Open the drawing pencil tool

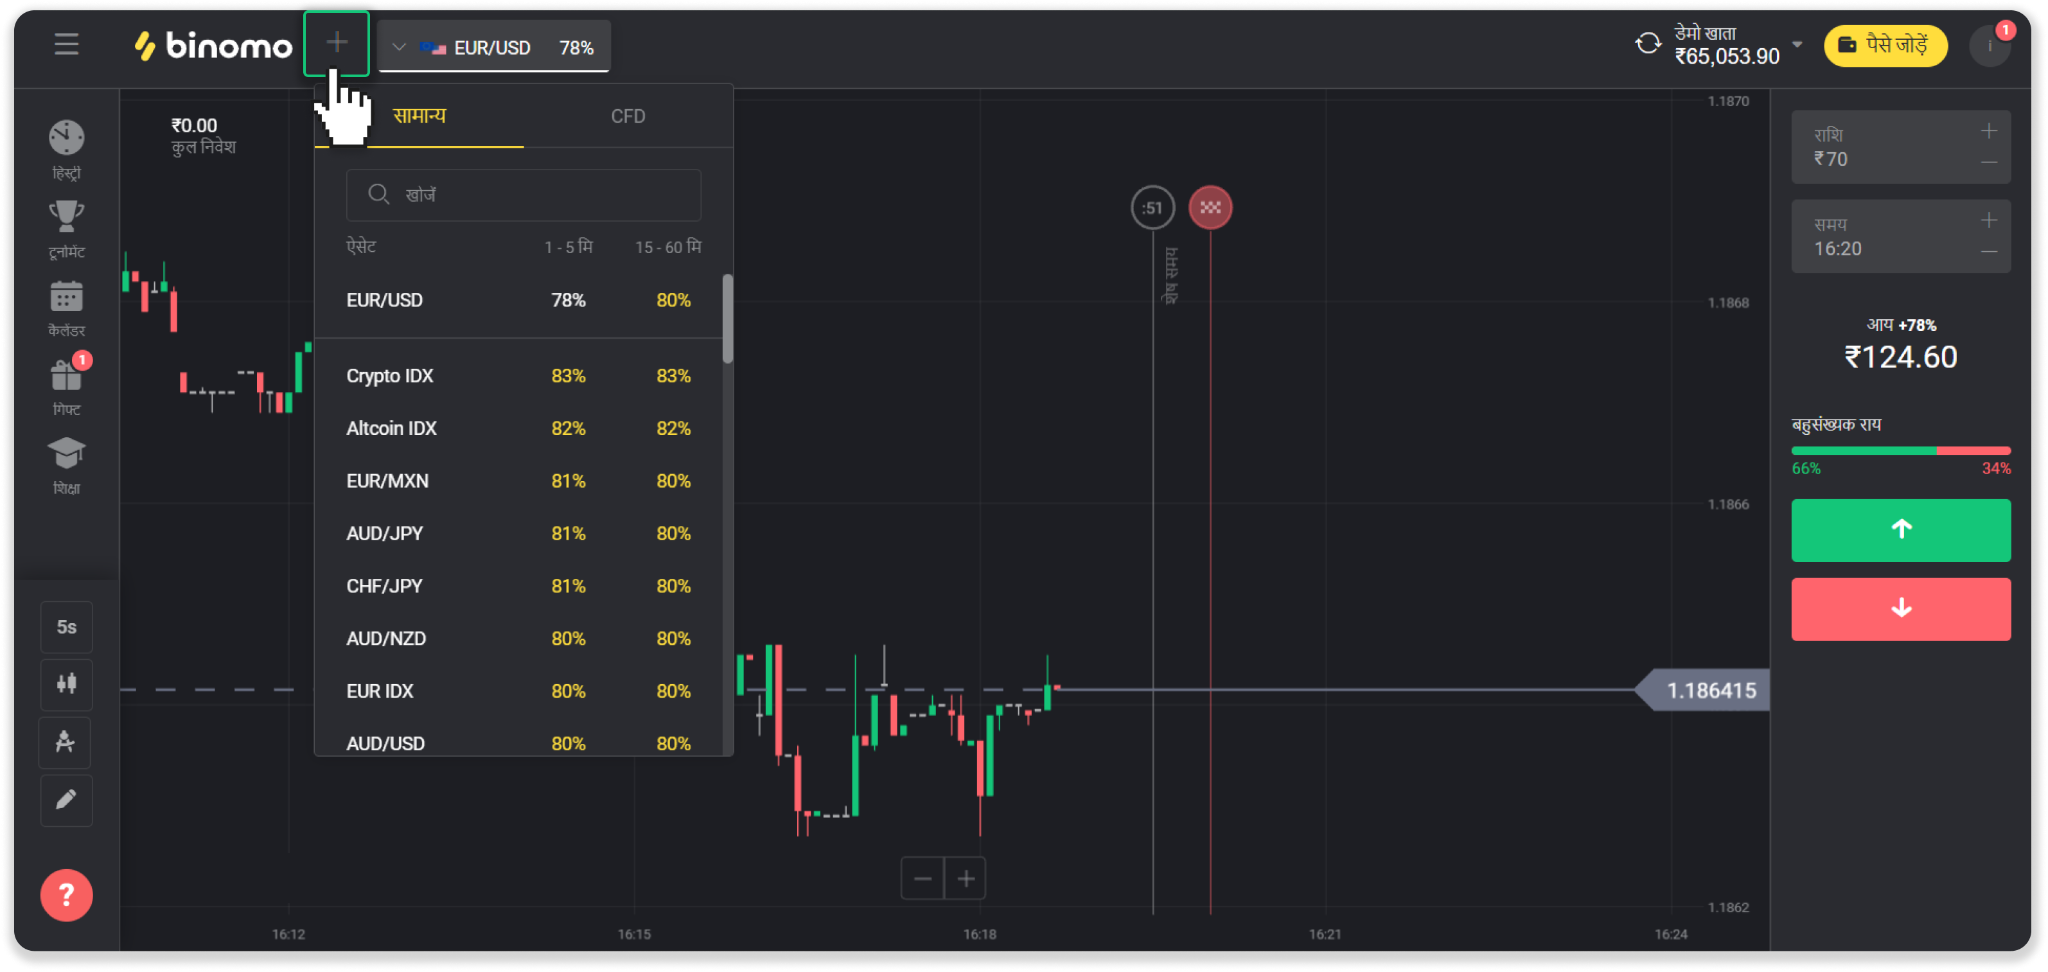(x=66, y=800)
